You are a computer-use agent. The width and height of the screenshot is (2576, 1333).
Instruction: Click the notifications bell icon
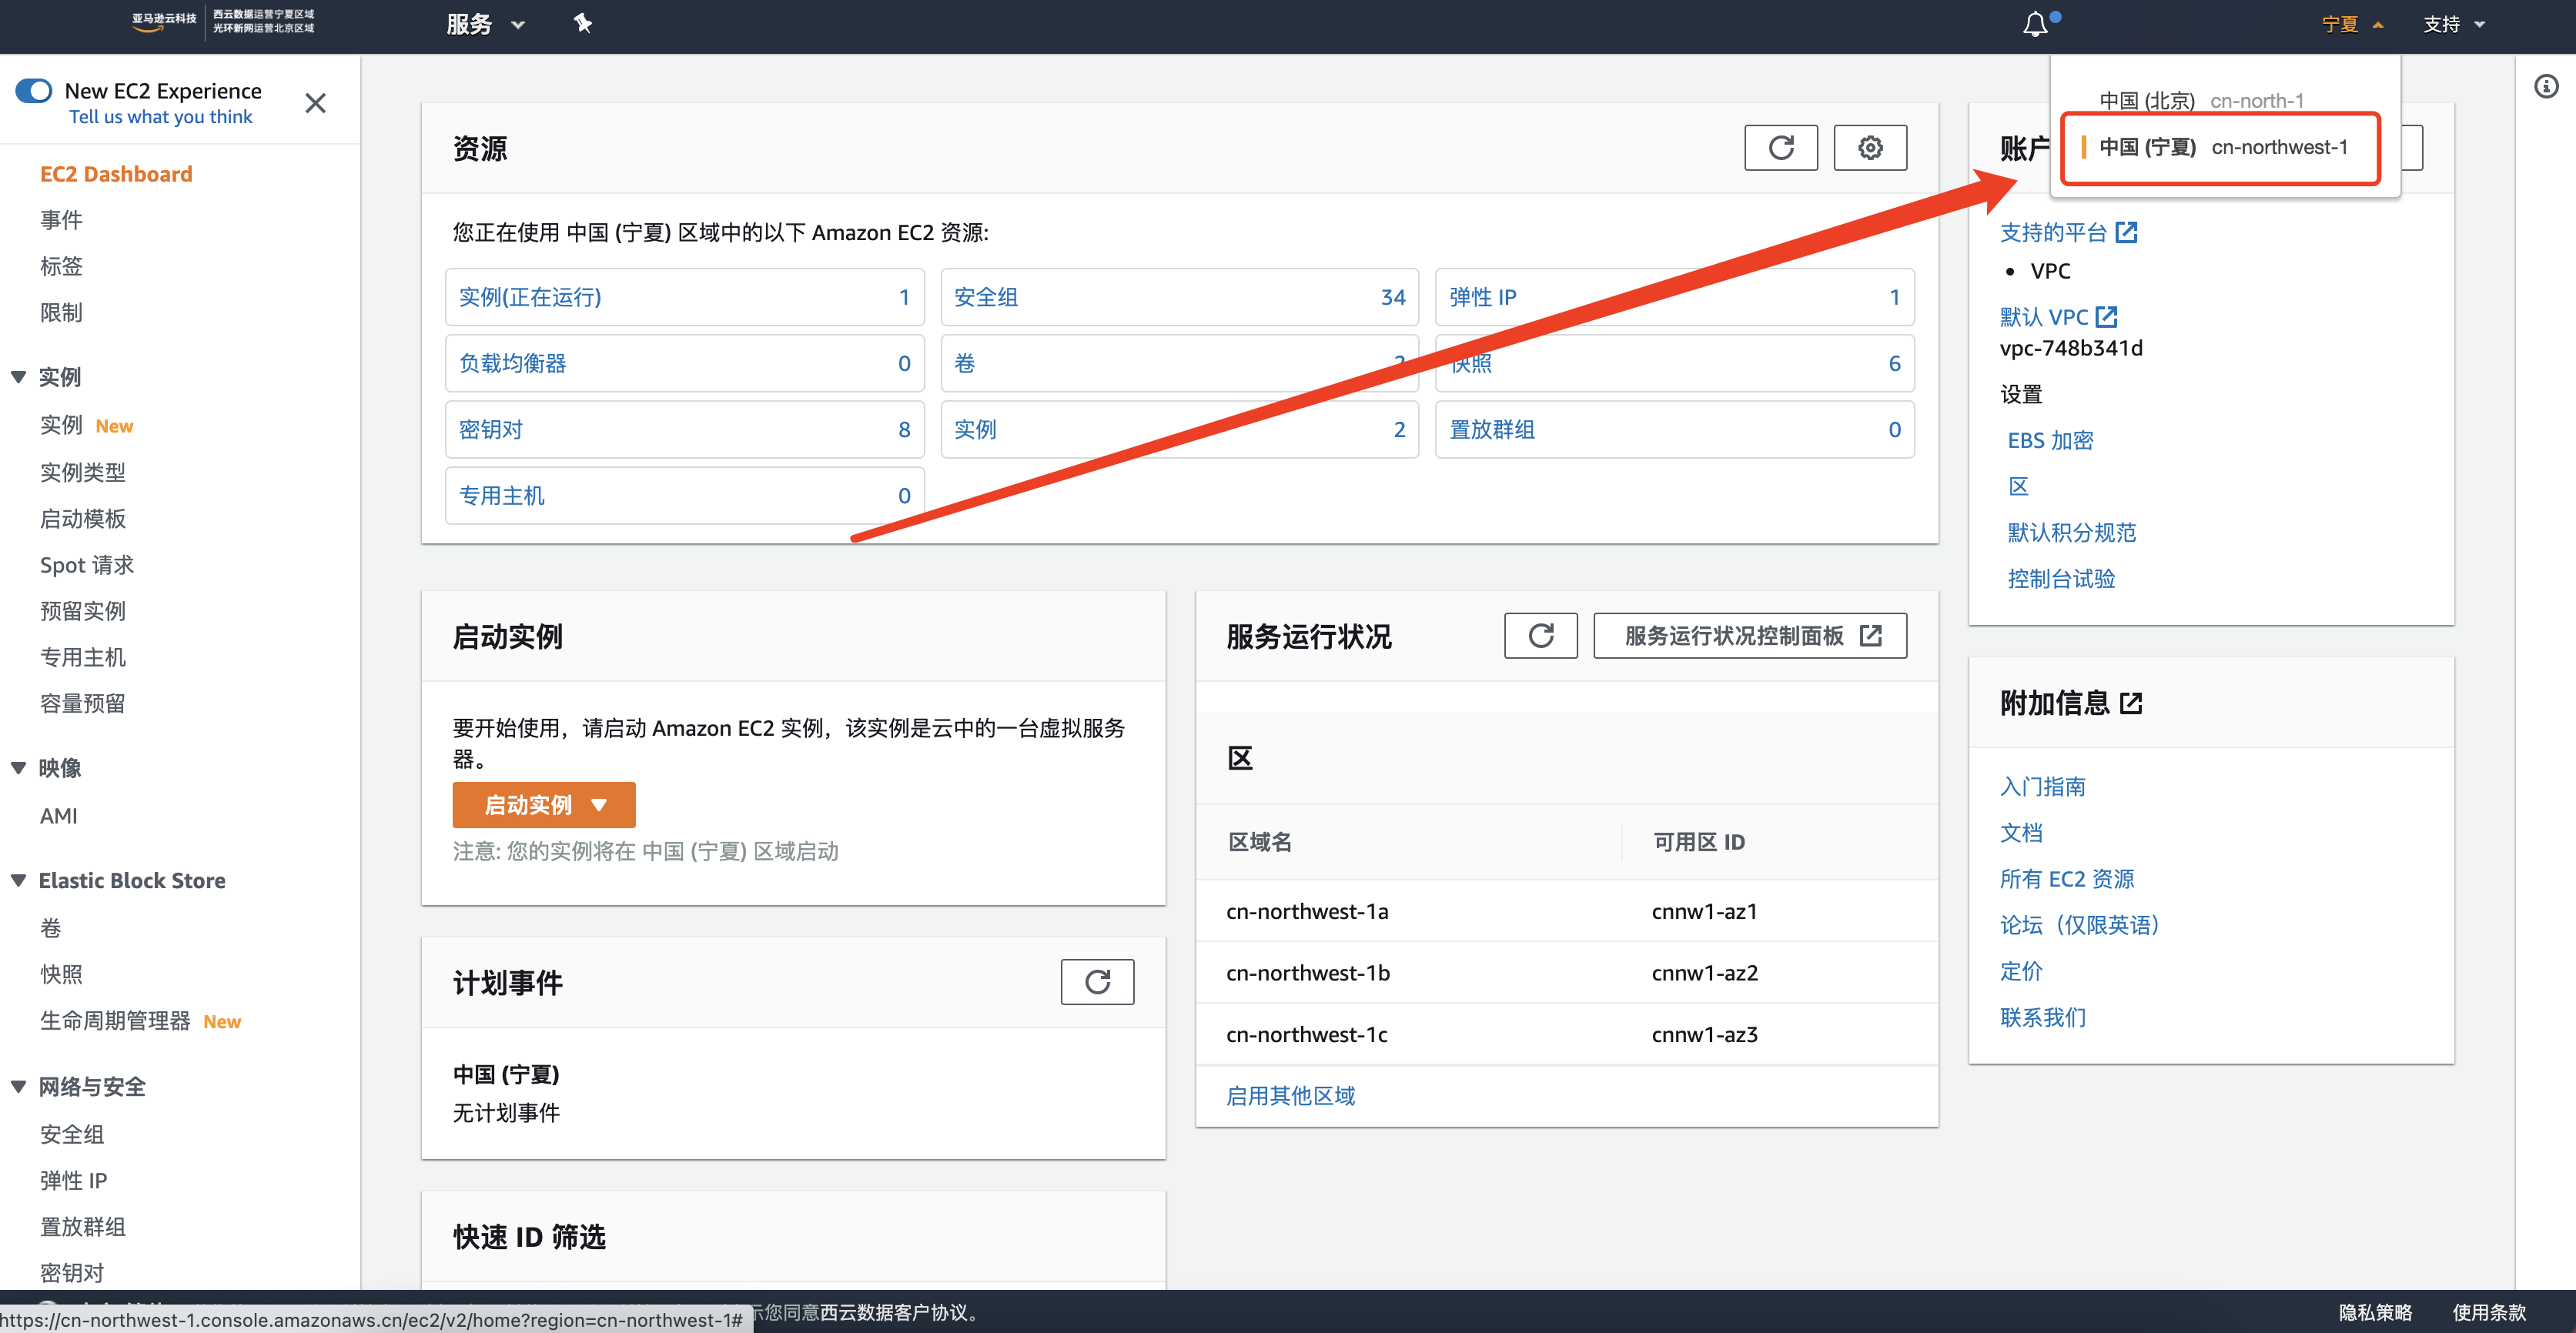pos(2036,24)
